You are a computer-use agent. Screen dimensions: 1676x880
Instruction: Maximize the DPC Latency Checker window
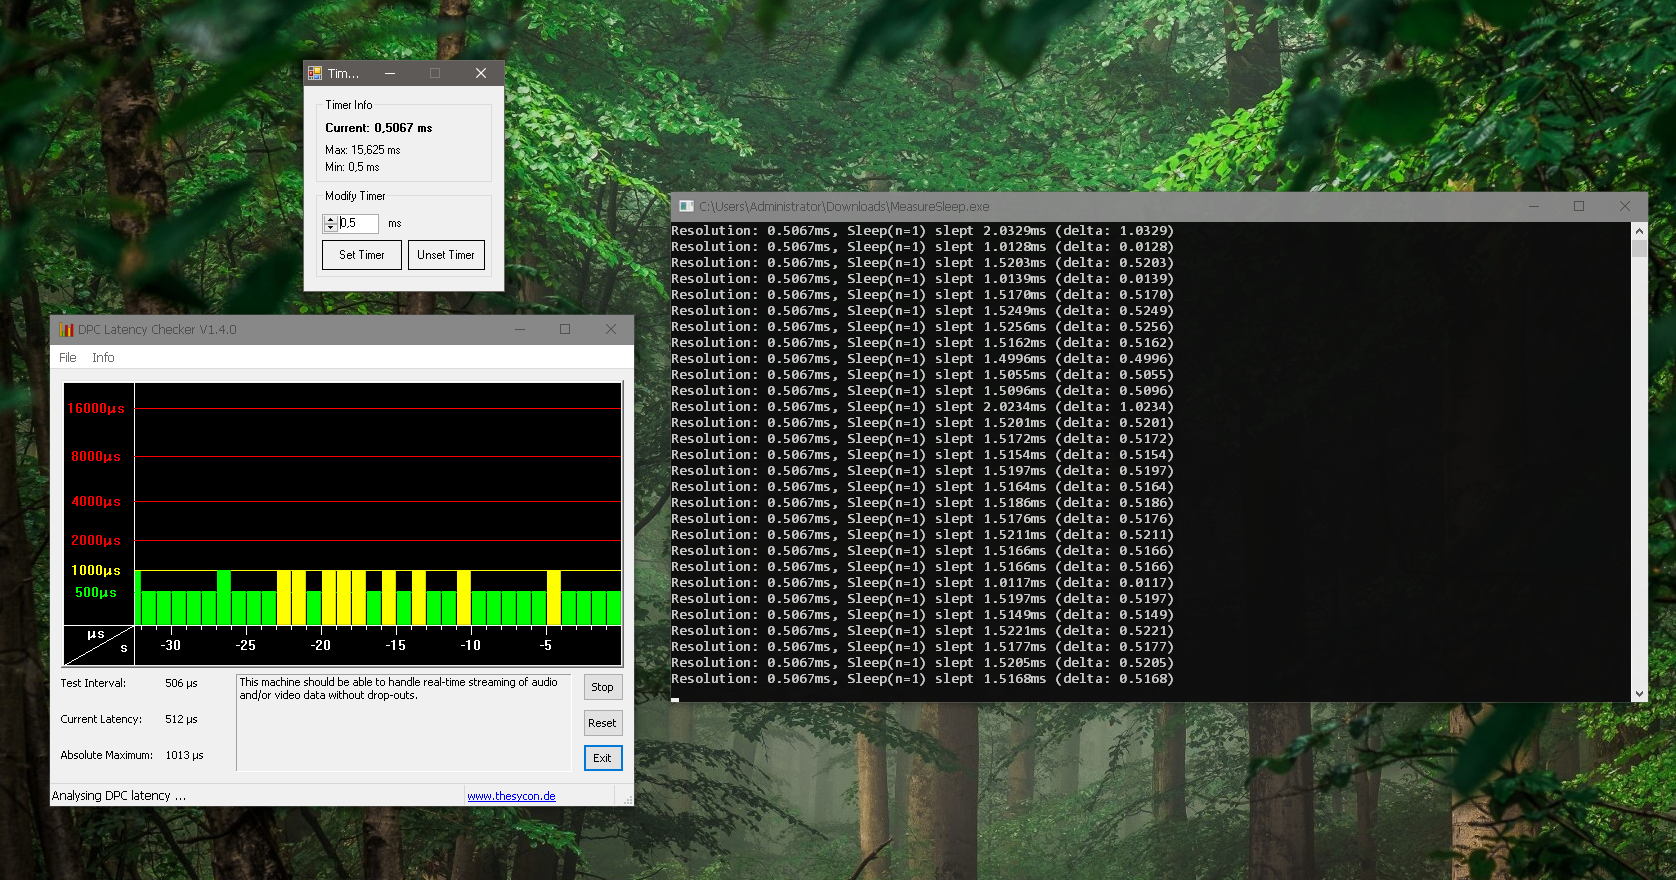(x=565, y=329)
